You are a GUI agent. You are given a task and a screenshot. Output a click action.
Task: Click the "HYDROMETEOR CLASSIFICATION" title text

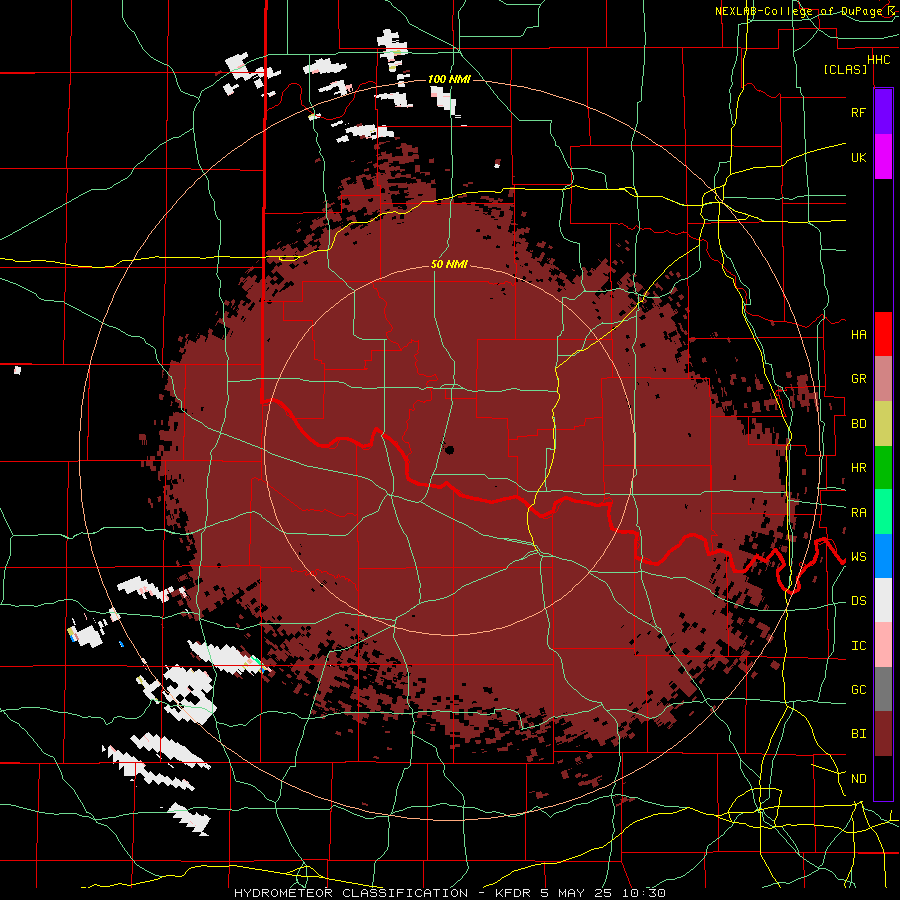tap(351, 893)
